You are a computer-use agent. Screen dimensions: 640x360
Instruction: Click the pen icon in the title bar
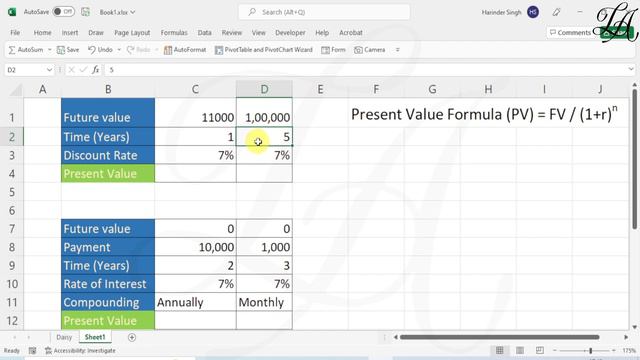point(556,12)
